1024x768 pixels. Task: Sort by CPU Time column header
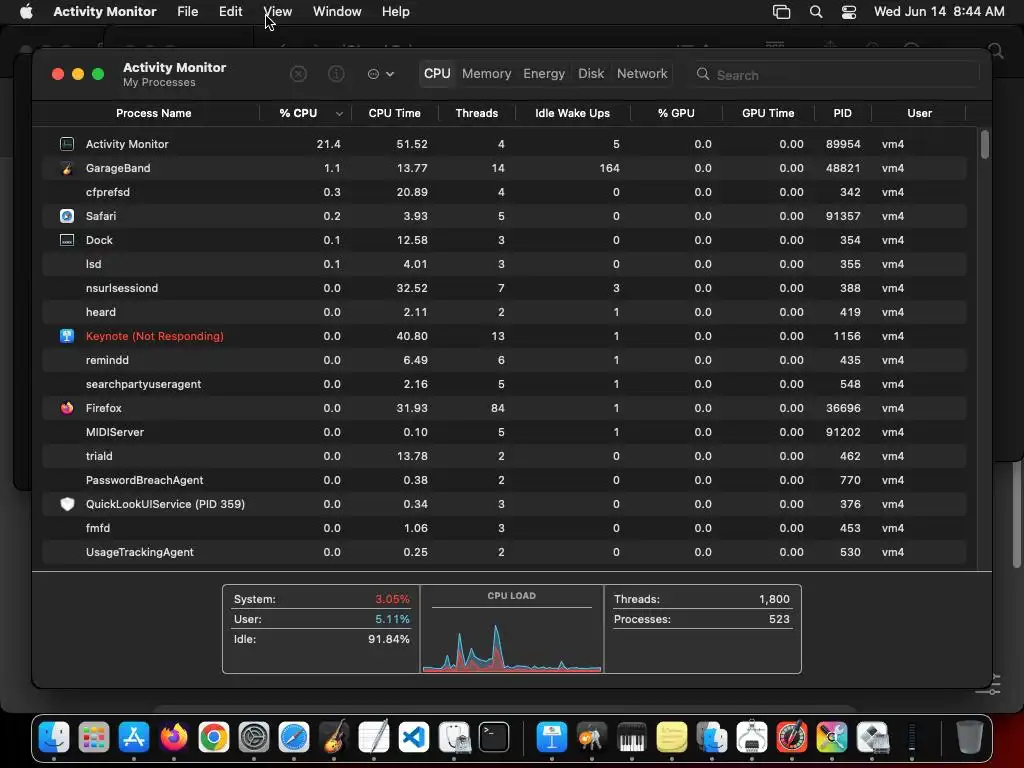pos(394,113)
